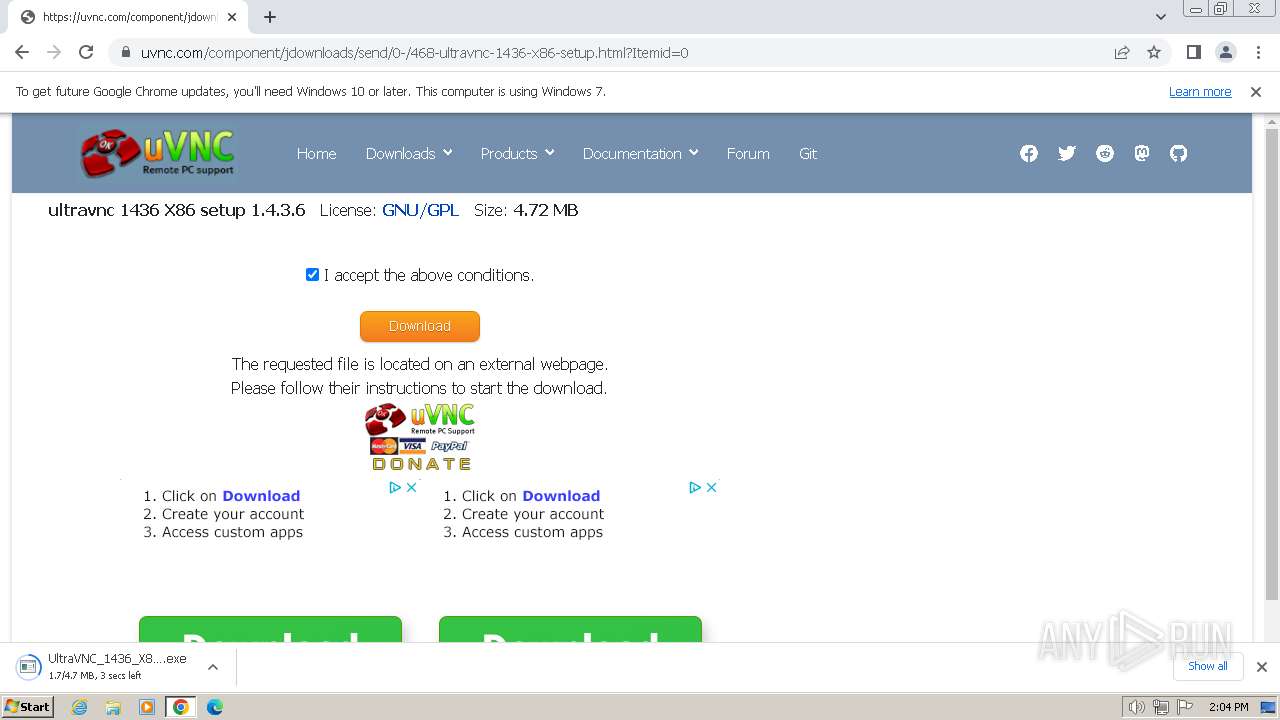Open the tab search dropdown arrow
Screen dimensions: 1280x720
(x=1161, y=17)
